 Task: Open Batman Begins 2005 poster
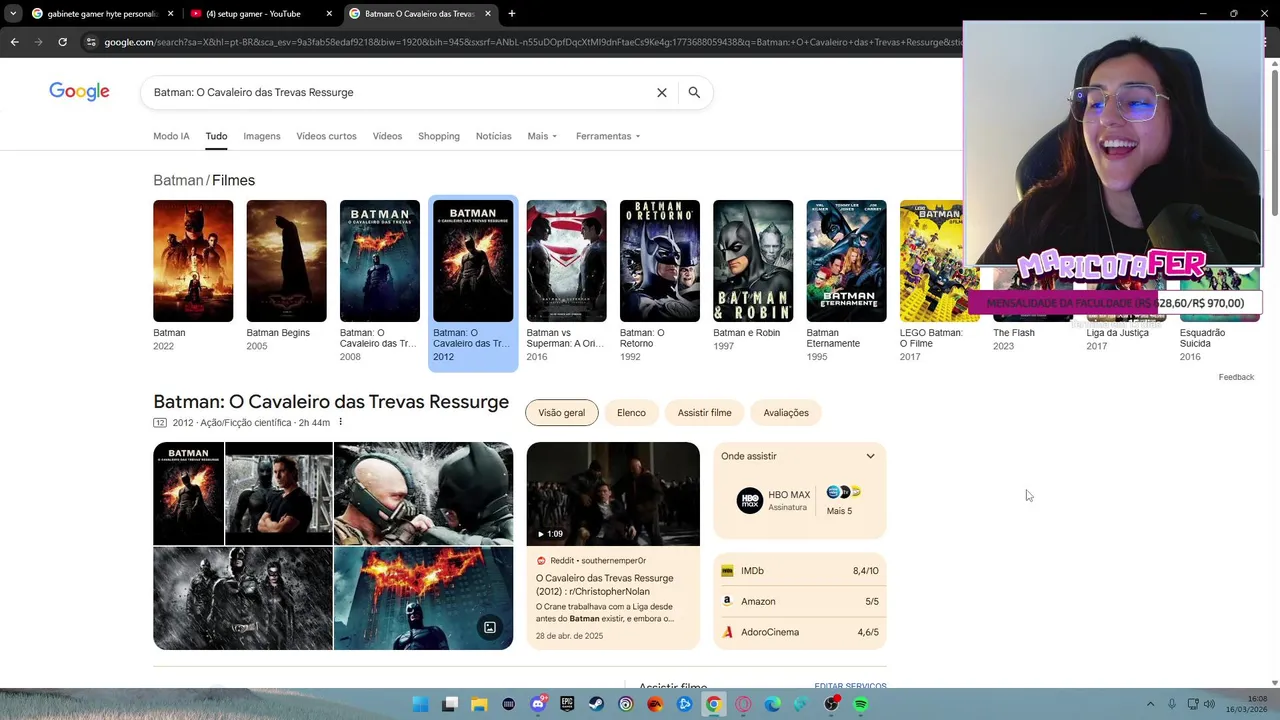286,261
